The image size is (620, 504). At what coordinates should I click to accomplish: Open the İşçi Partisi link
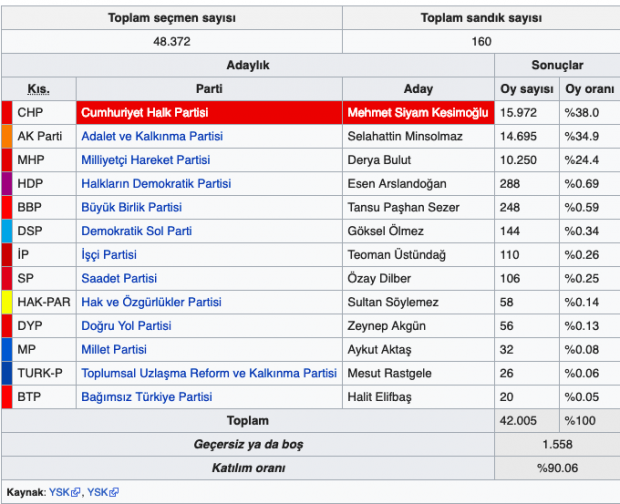coord(109,255)
